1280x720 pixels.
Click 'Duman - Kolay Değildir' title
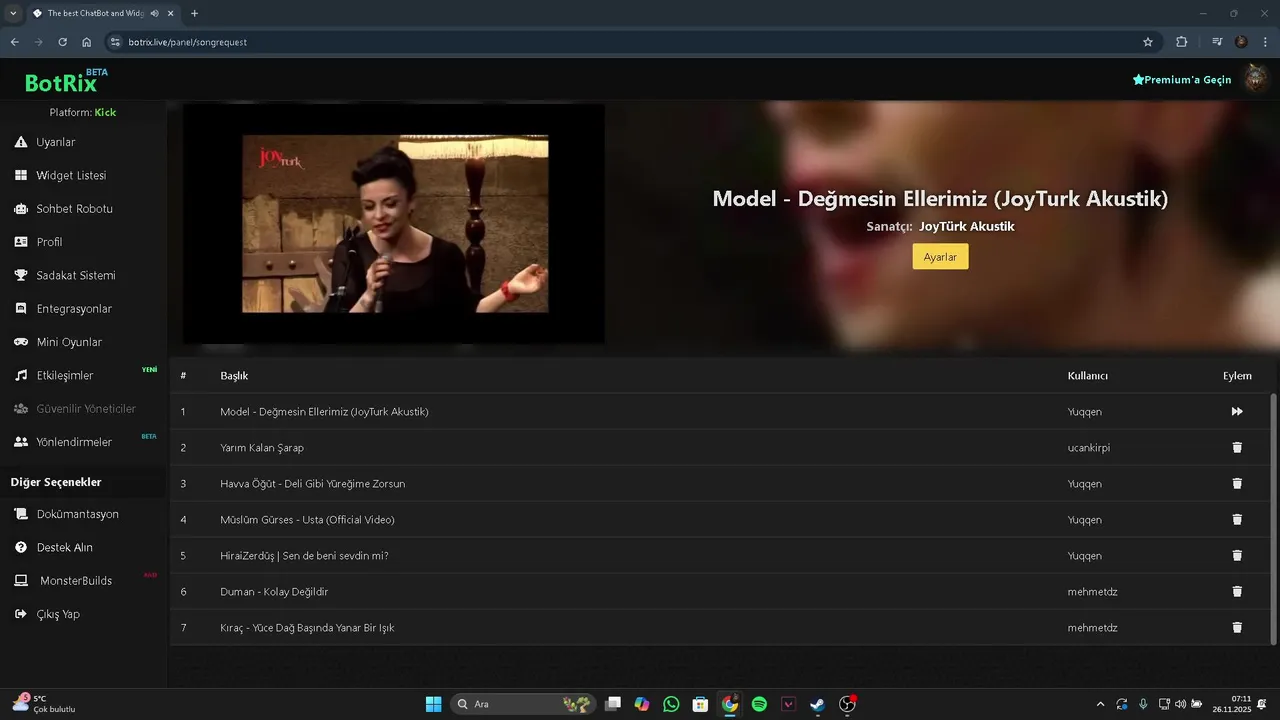[274, 591]
